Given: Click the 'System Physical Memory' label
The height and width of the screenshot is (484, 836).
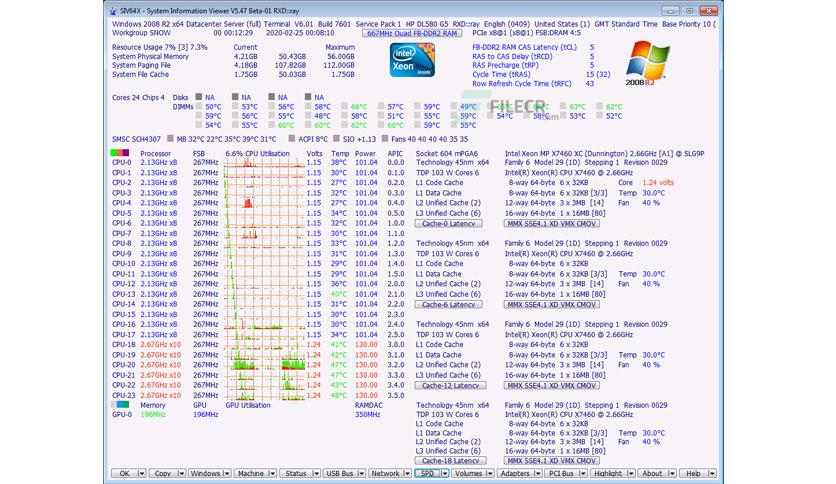Looking at the screenshot, I should (150, 57).
